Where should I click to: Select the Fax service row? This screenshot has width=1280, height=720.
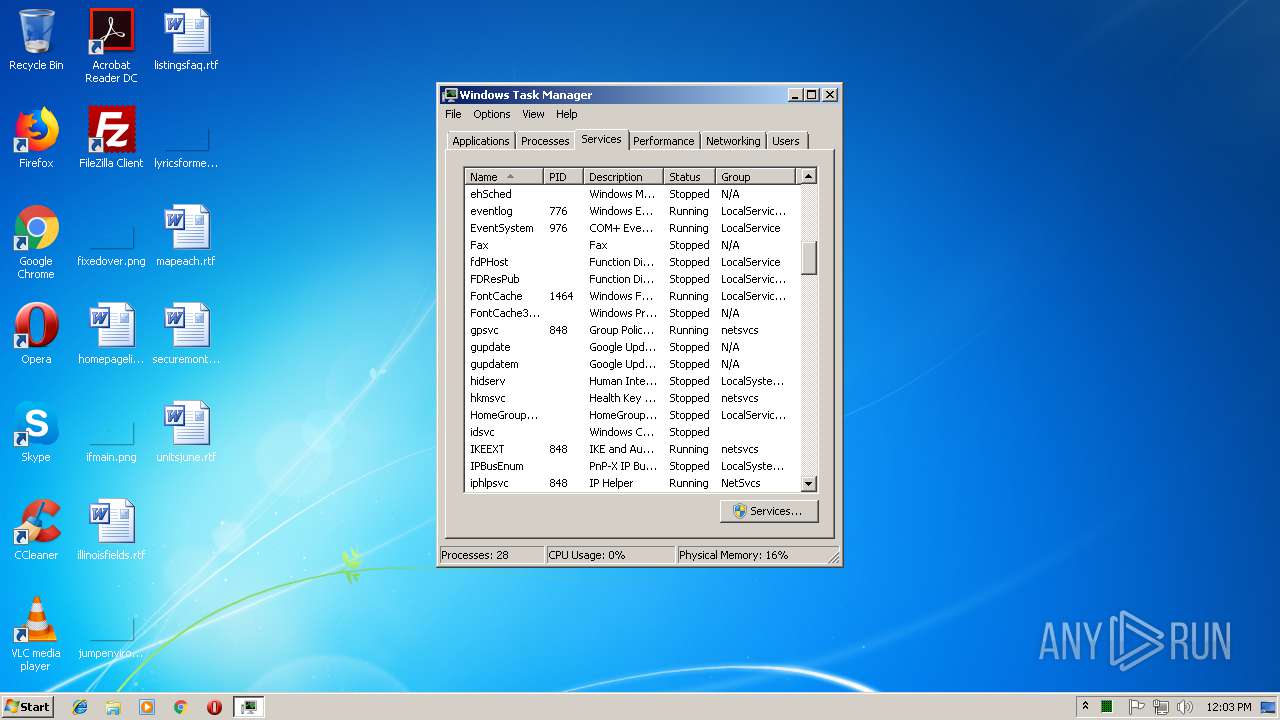point(632,245)
